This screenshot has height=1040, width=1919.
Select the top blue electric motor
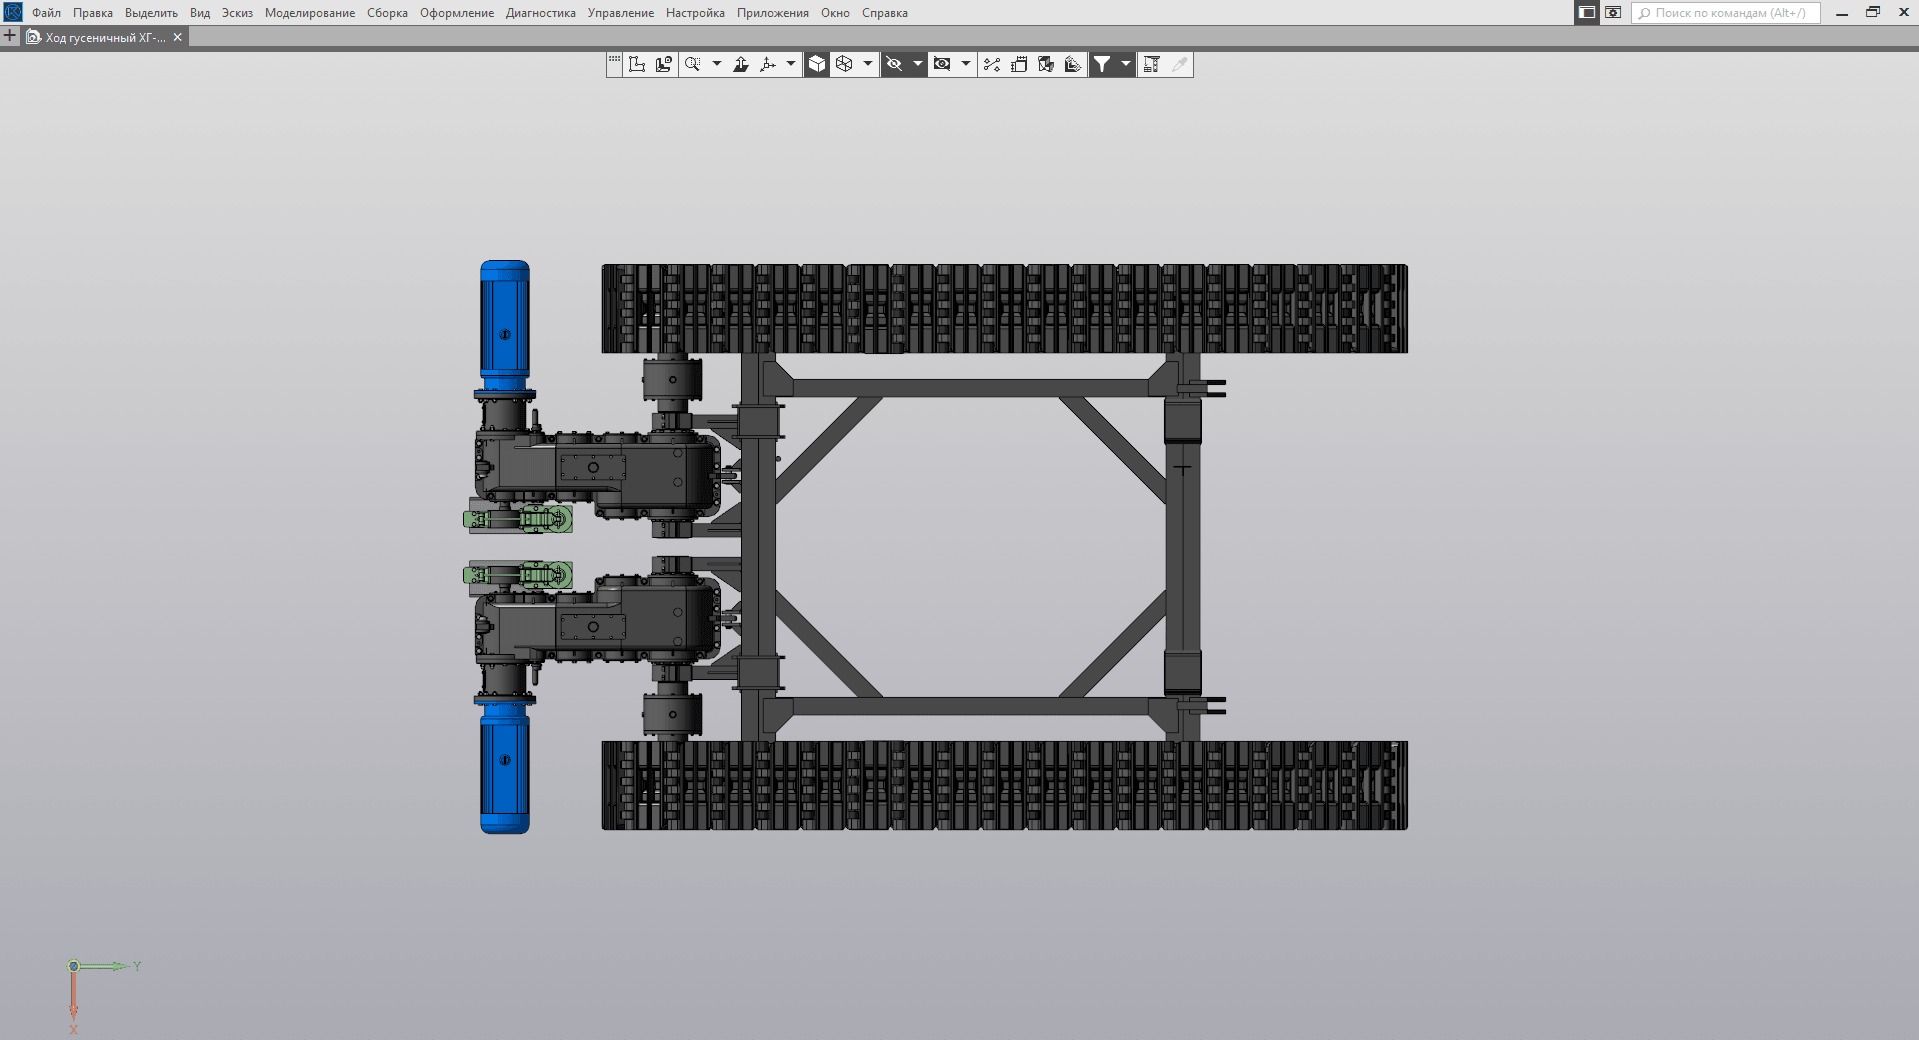click(505, 325)
